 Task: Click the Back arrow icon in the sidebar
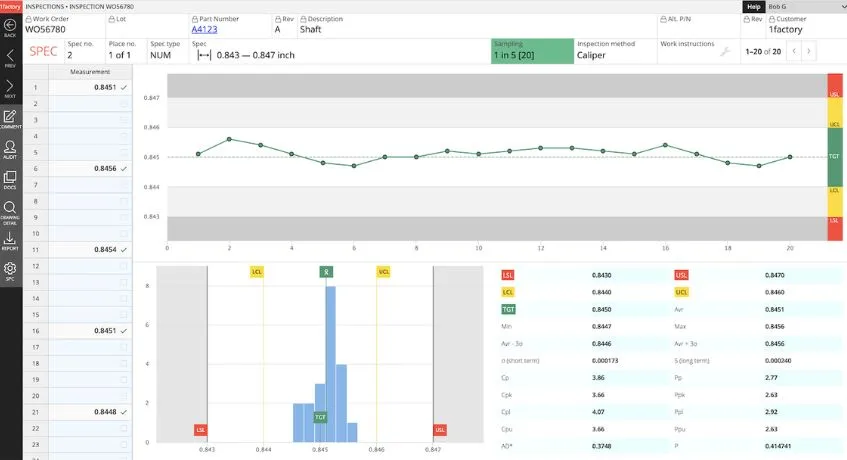[x=10, y=25]
